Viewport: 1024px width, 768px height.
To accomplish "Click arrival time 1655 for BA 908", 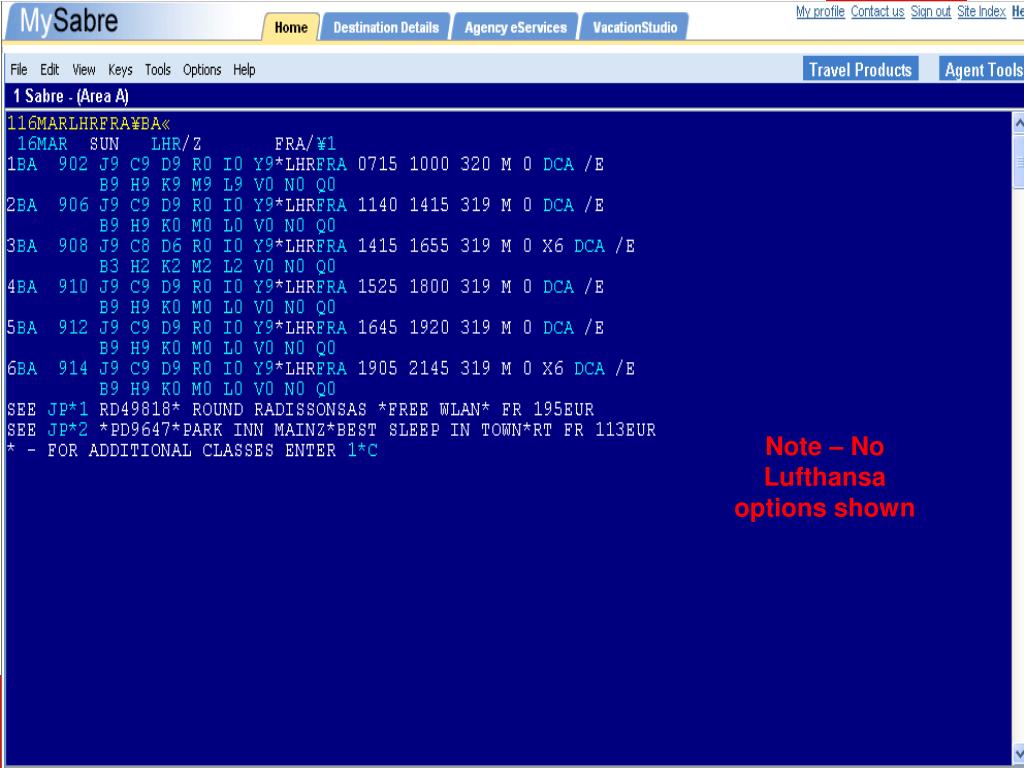I will point(429,246).
